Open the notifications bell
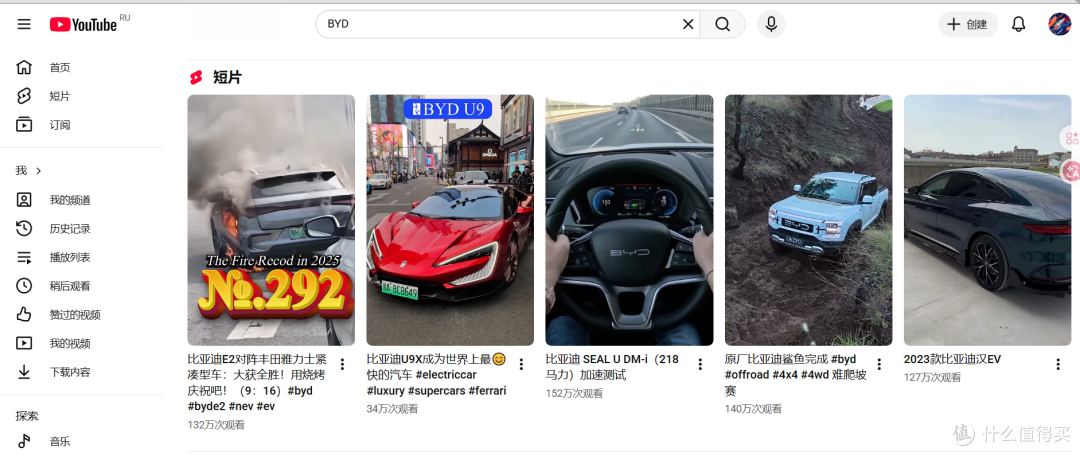The height and width of the screenshot is (456, 1080). click(1018, 24)
